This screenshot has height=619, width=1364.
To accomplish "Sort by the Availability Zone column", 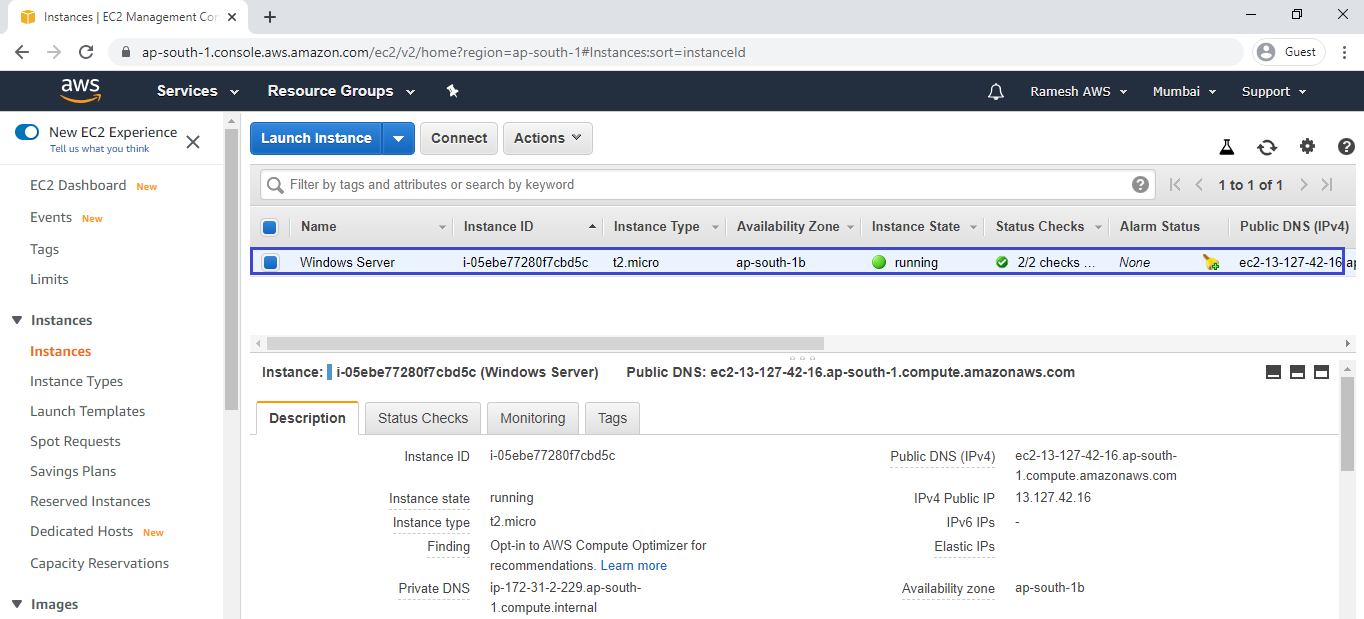I will [795, 227].
